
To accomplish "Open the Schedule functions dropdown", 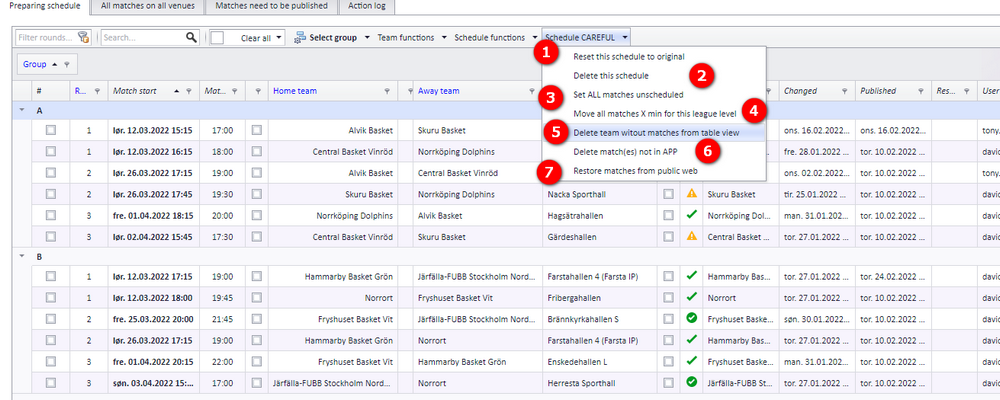I will pos(534,38).
